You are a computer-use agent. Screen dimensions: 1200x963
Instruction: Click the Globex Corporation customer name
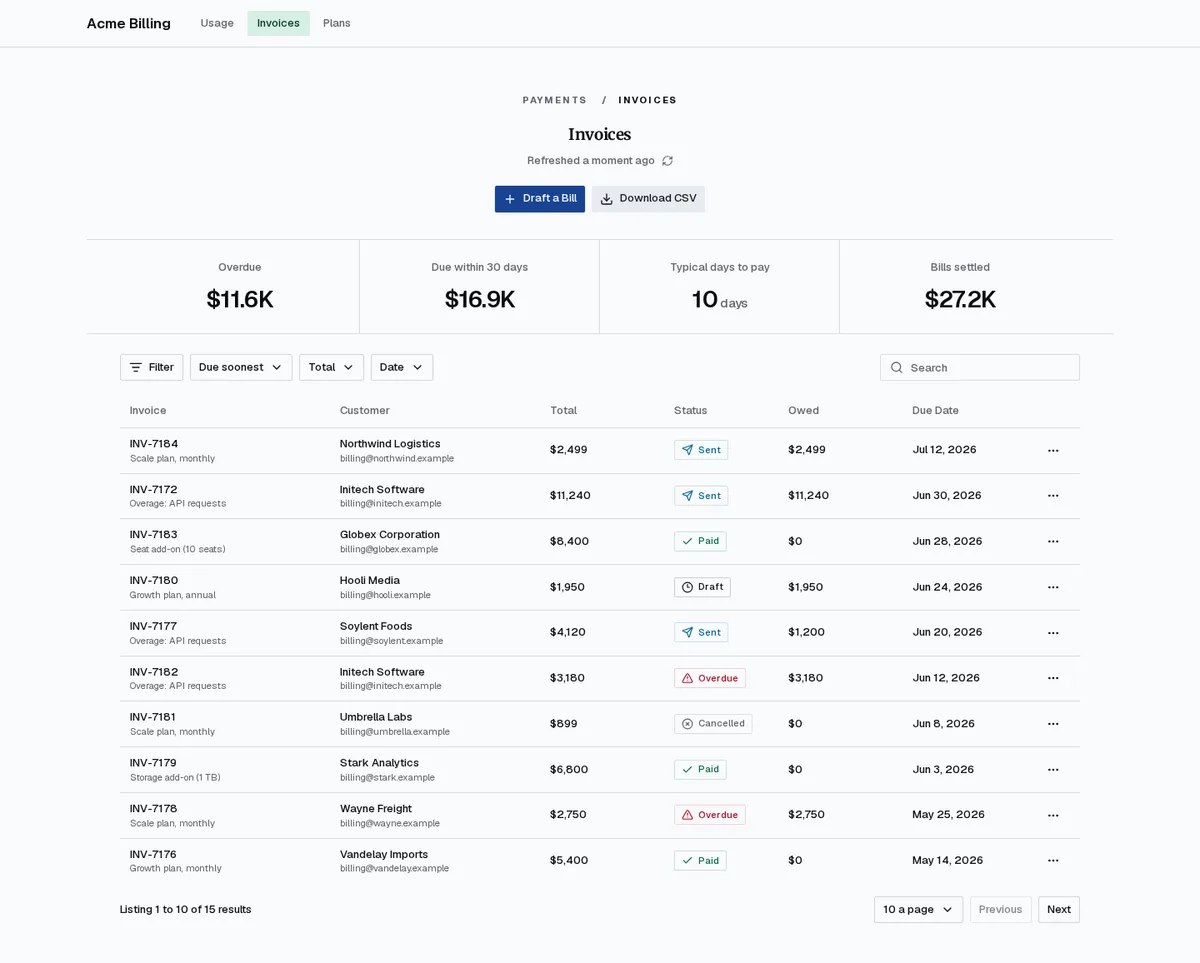[x=390, y=535]
